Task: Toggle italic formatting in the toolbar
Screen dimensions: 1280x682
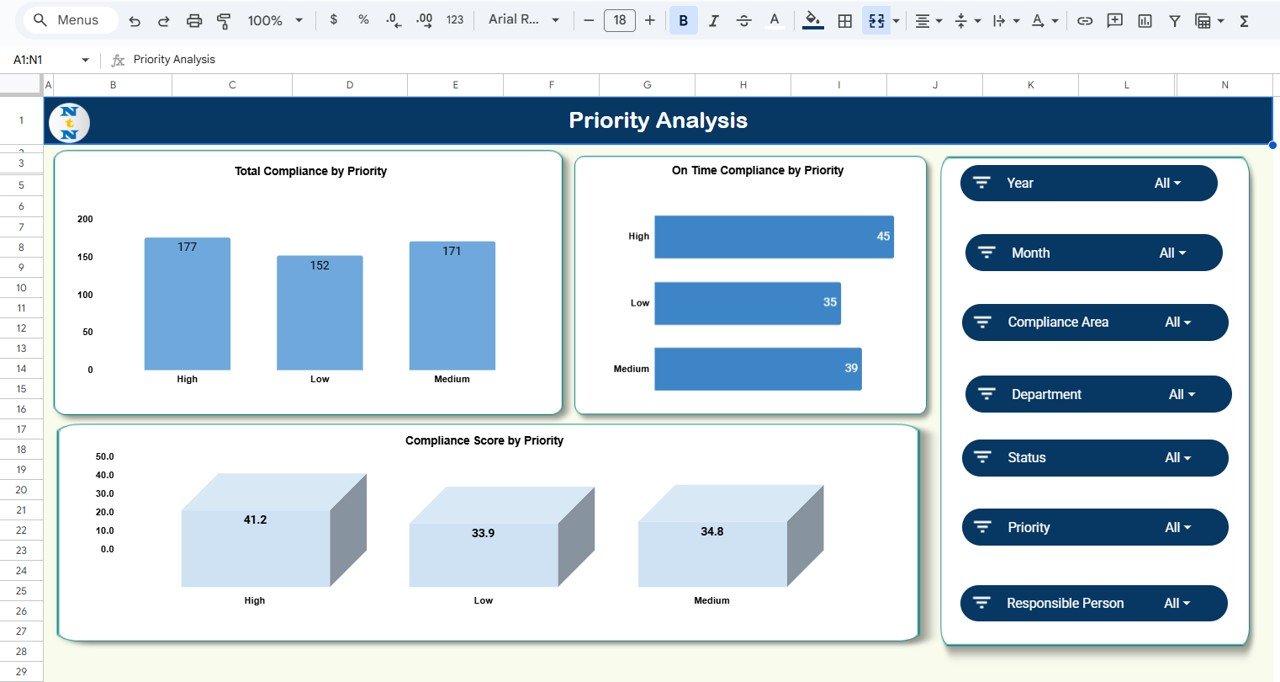Action: pos(712,19)
